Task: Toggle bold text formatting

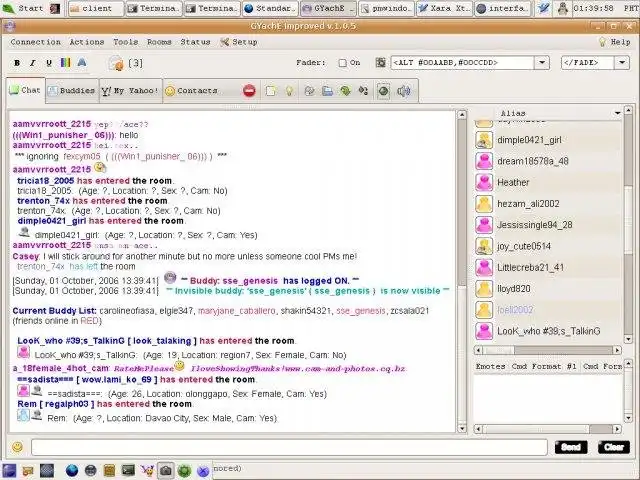Action: point(17,63)
